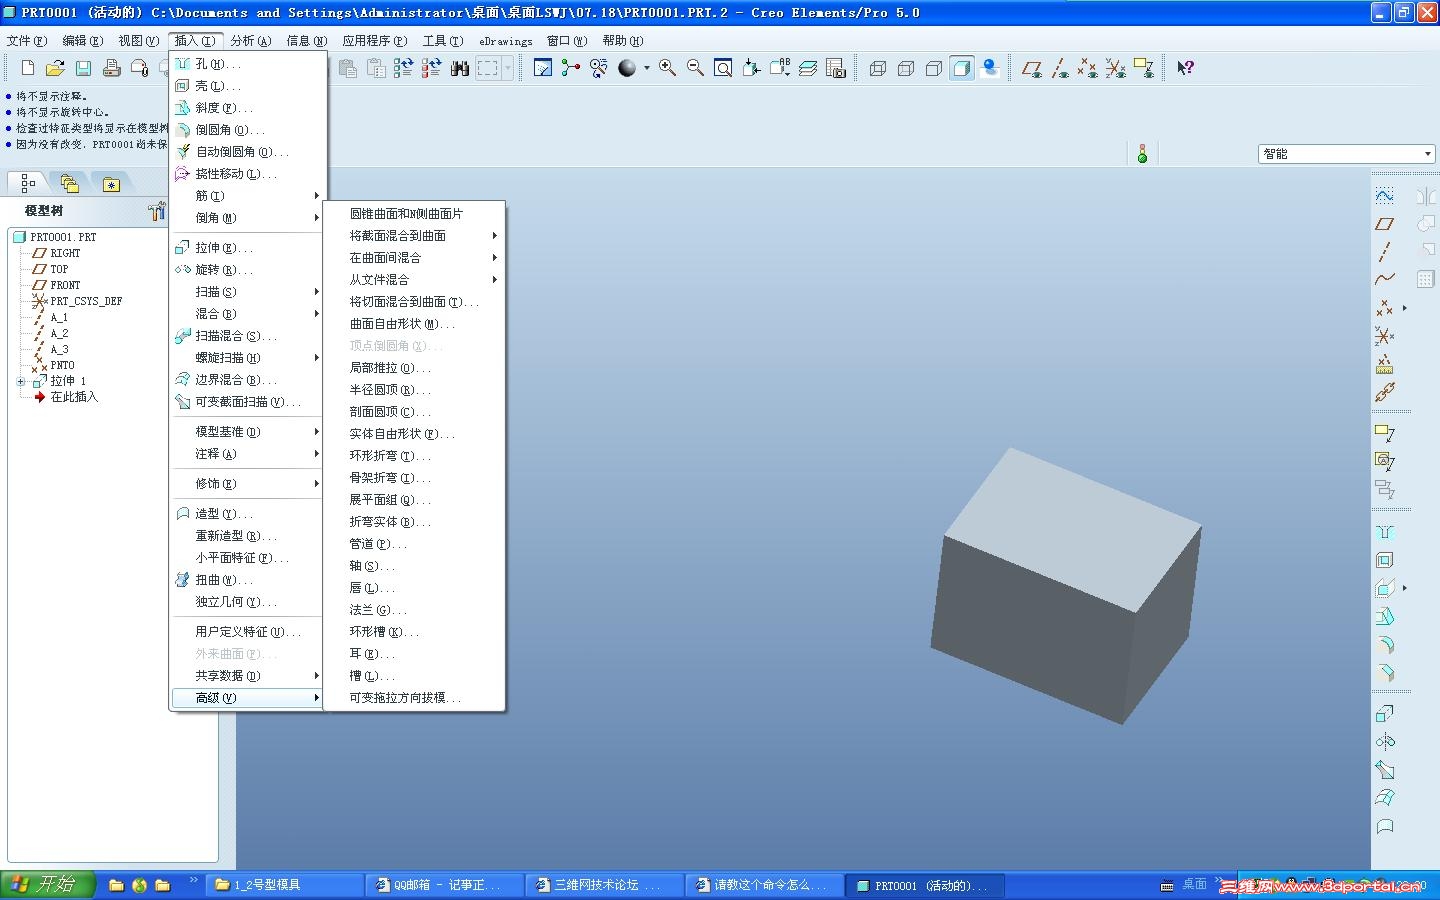Image resolution: width=1440 pixels, height=900 pixels.
Task: Click the Hole tool in right toolbar
Action: [1385, 532]
